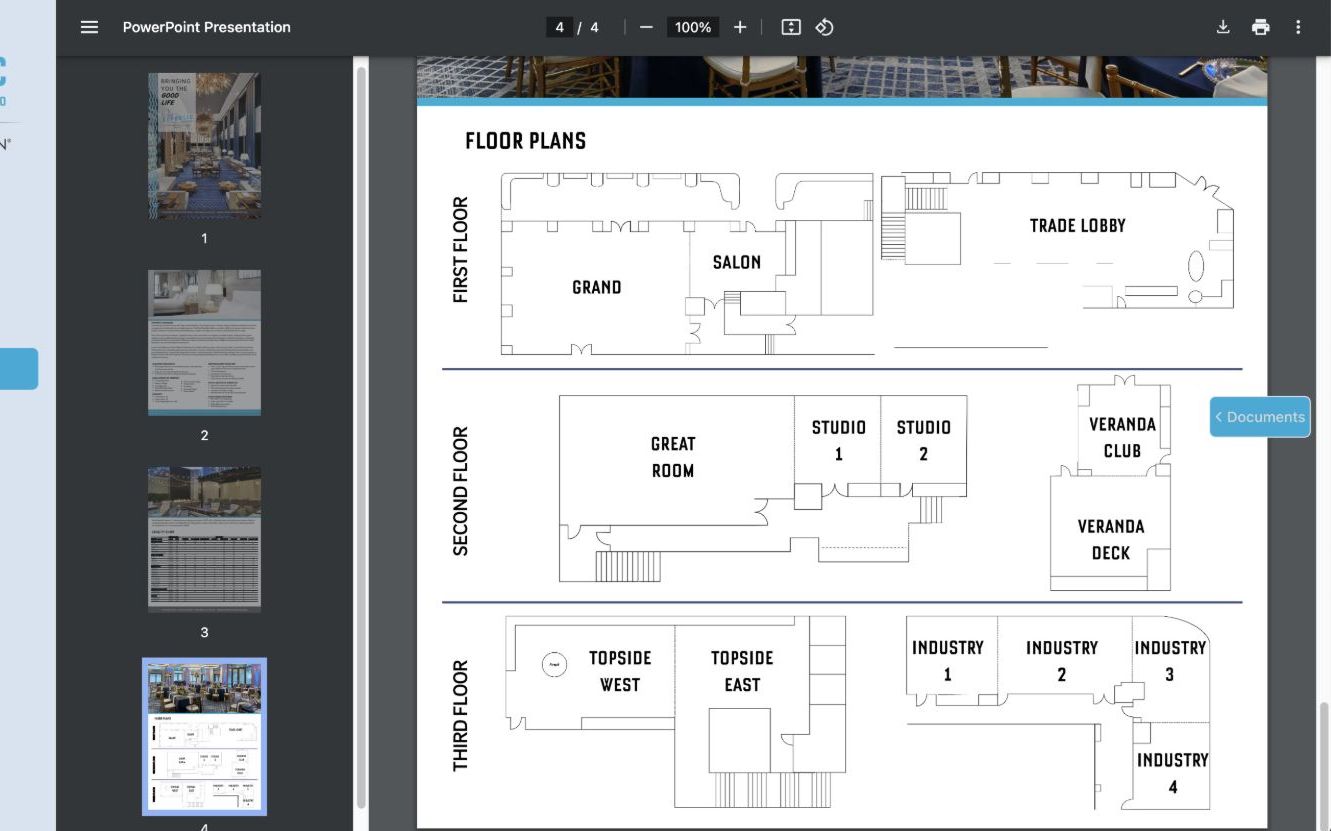Click the GREAT ROOM label

coord(673,457)
